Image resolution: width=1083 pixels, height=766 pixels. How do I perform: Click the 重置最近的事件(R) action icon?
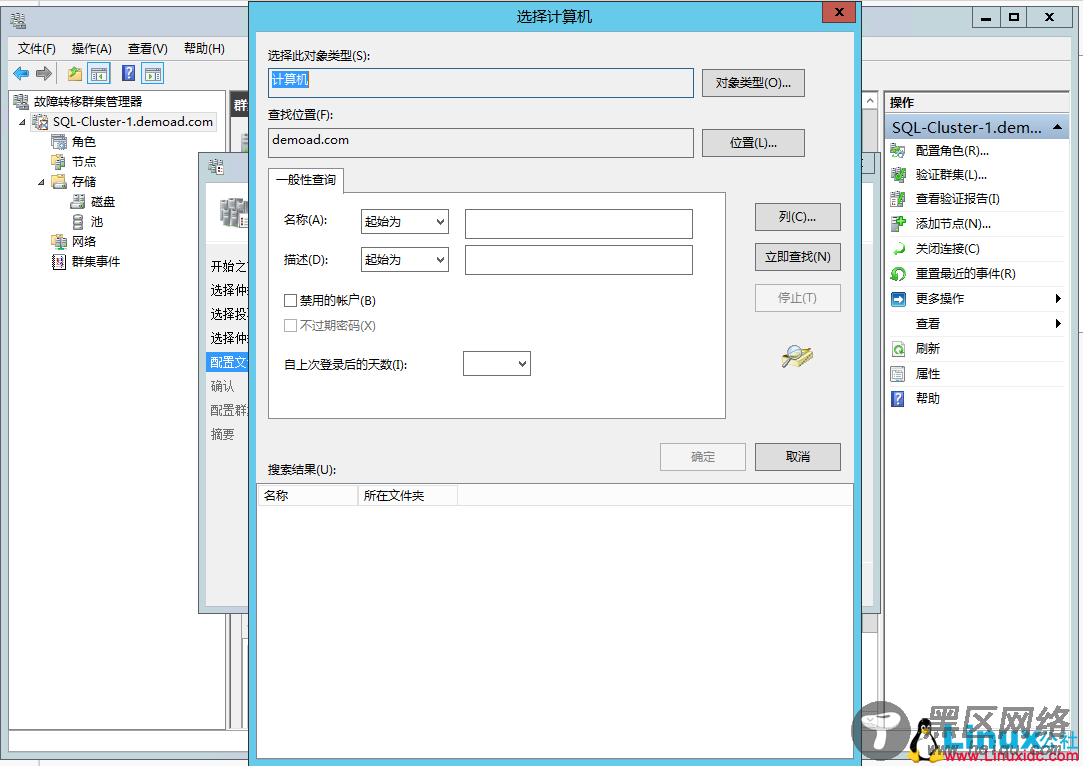point(898,274)
